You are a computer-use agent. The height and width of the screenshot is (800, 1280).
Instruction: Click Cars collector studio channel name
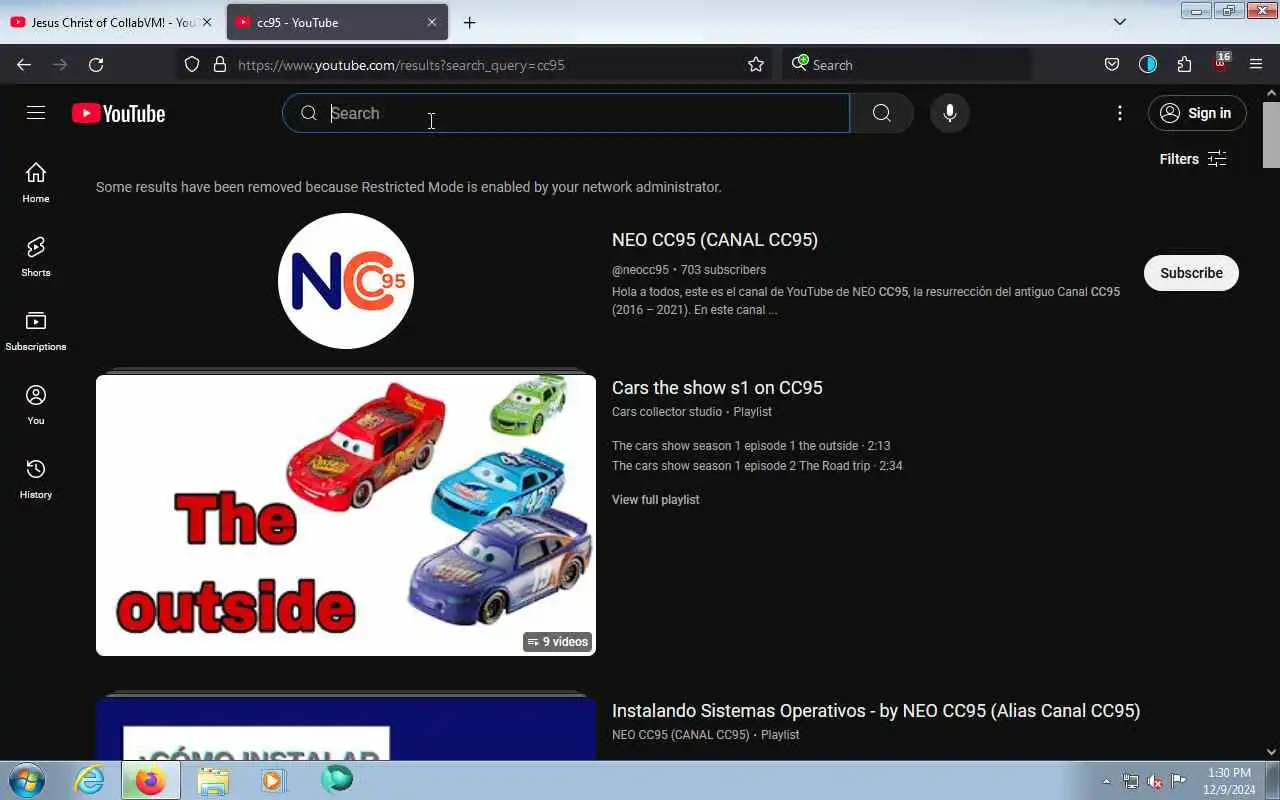tap(667, 412)
